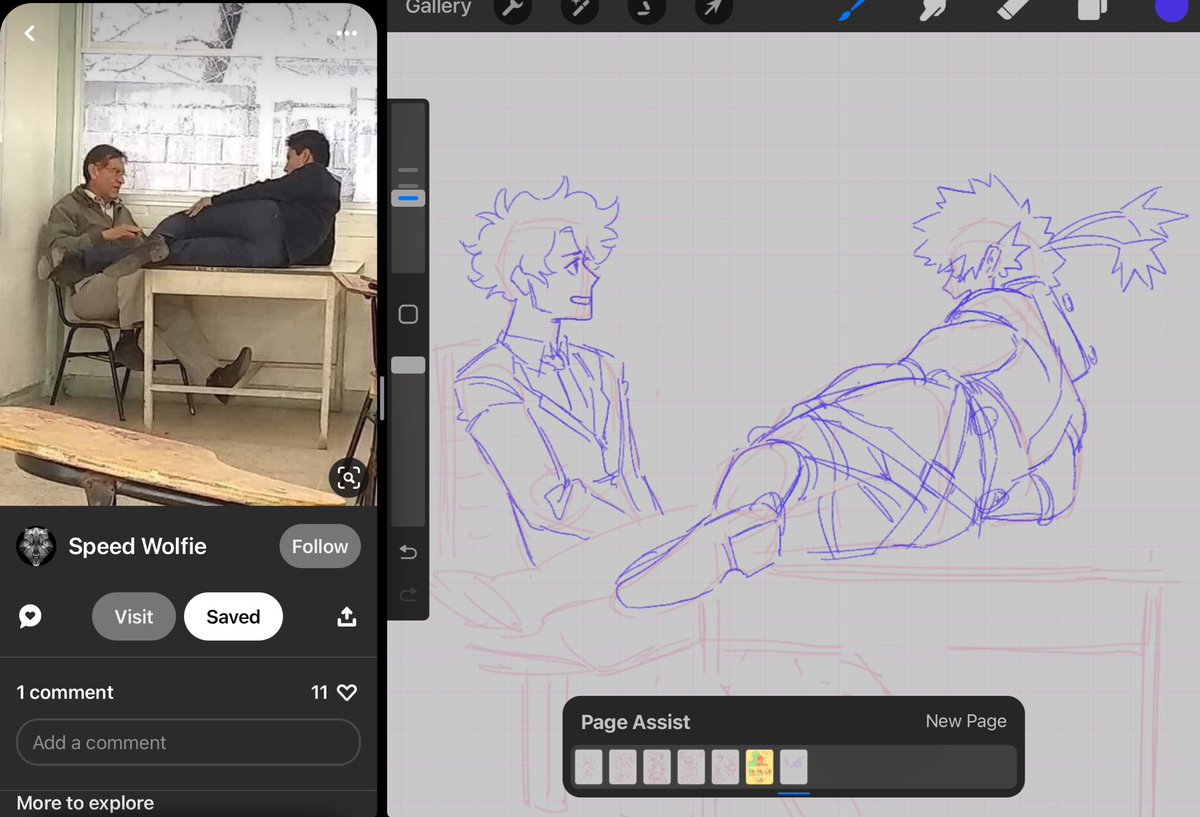
Task: Click the brush size slider handle
Action: click(x=408, y=198)
